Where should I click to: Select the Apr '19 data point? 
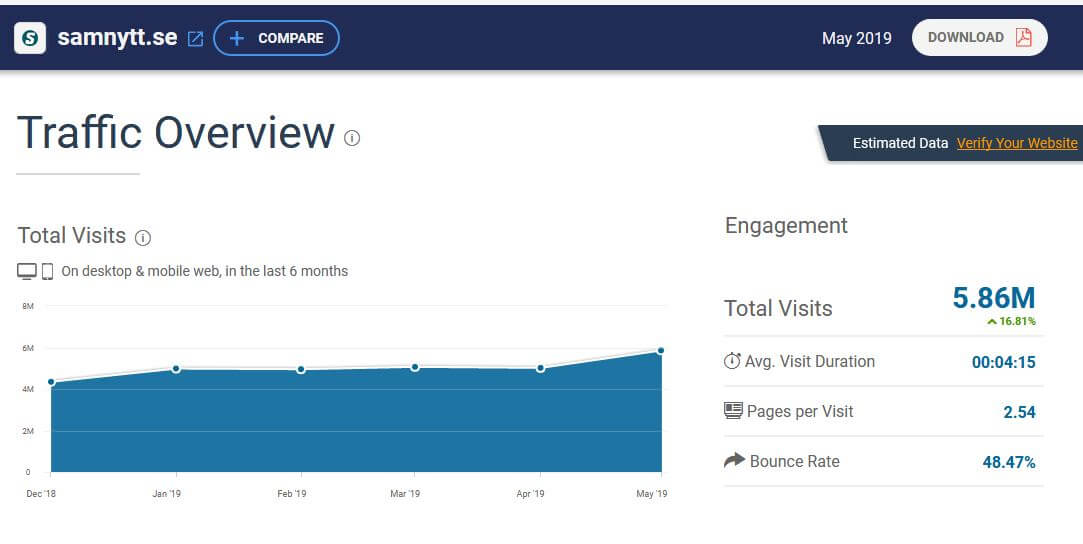coord(540,368)
